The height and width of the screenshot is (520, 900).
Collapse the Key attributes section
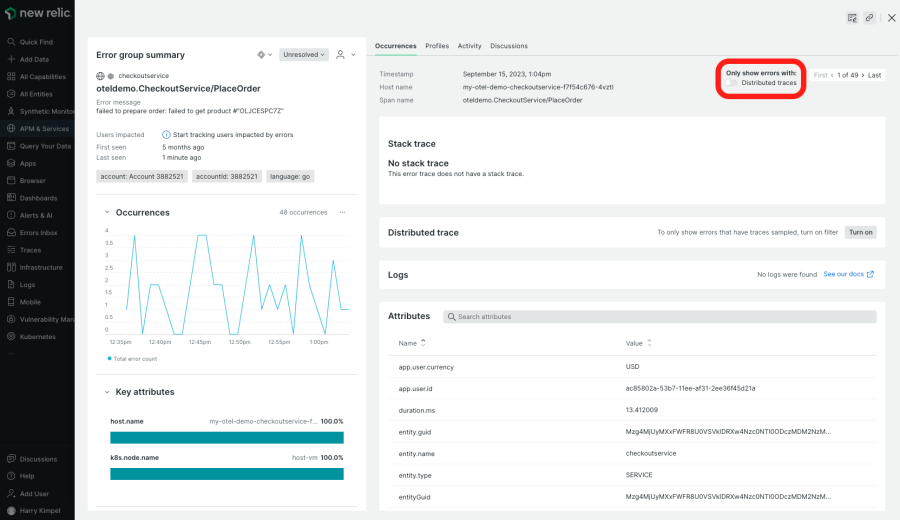107,392
